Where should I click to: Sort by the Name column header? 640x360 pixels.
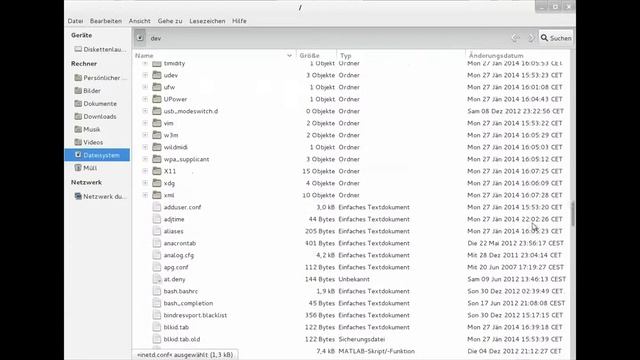214,55
